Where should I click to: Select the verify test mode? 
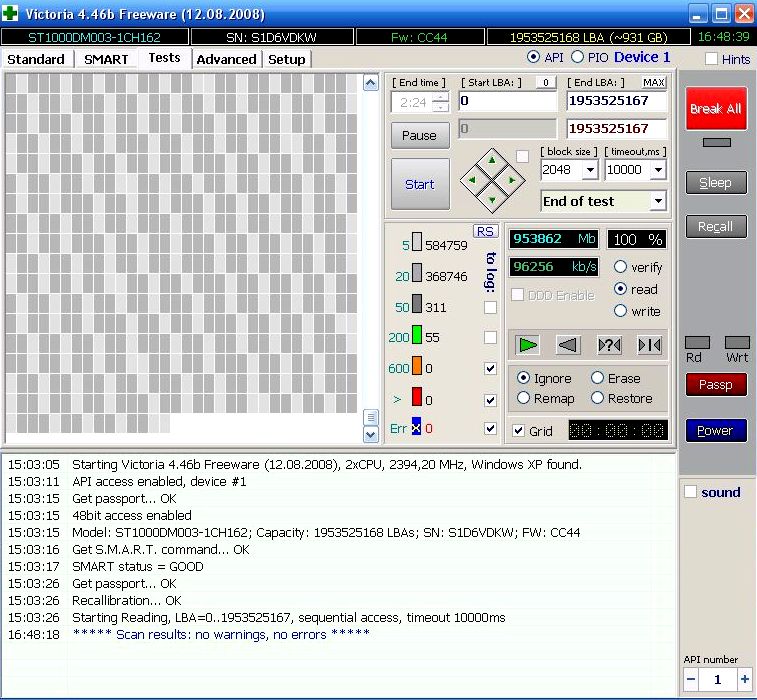[x=620, y=266]
